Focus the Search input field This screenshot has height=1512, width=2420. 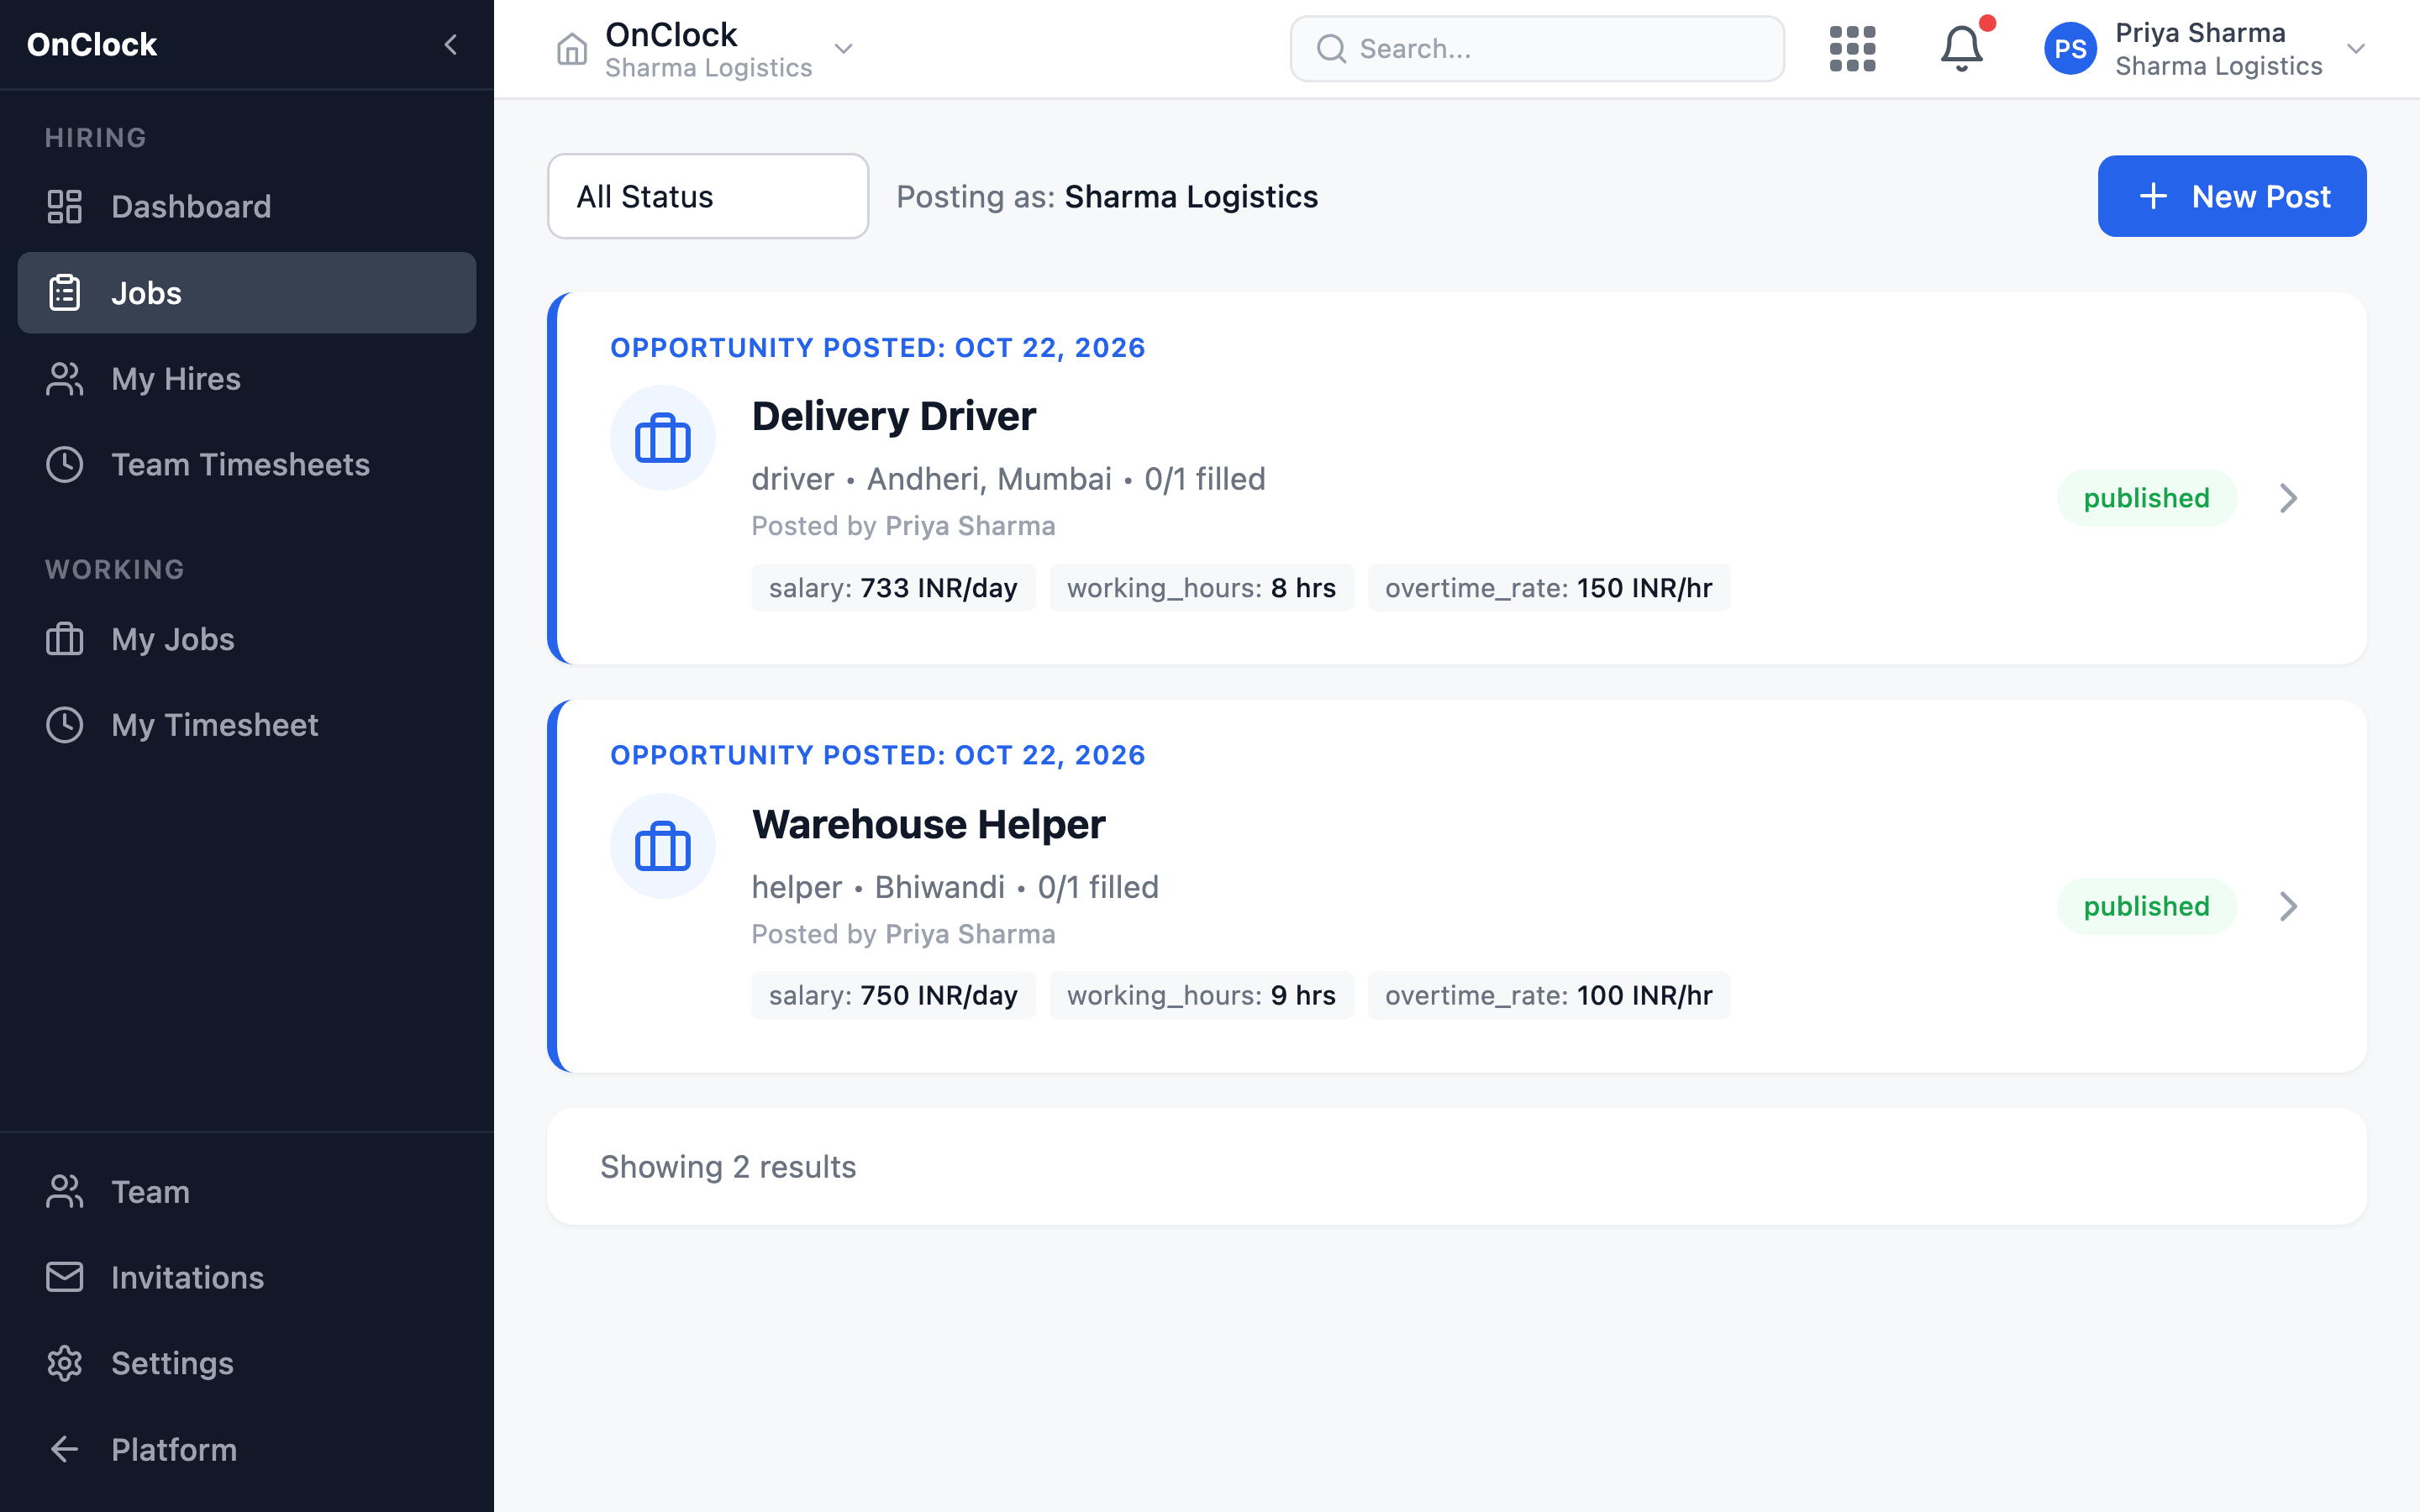(1537, 49)
